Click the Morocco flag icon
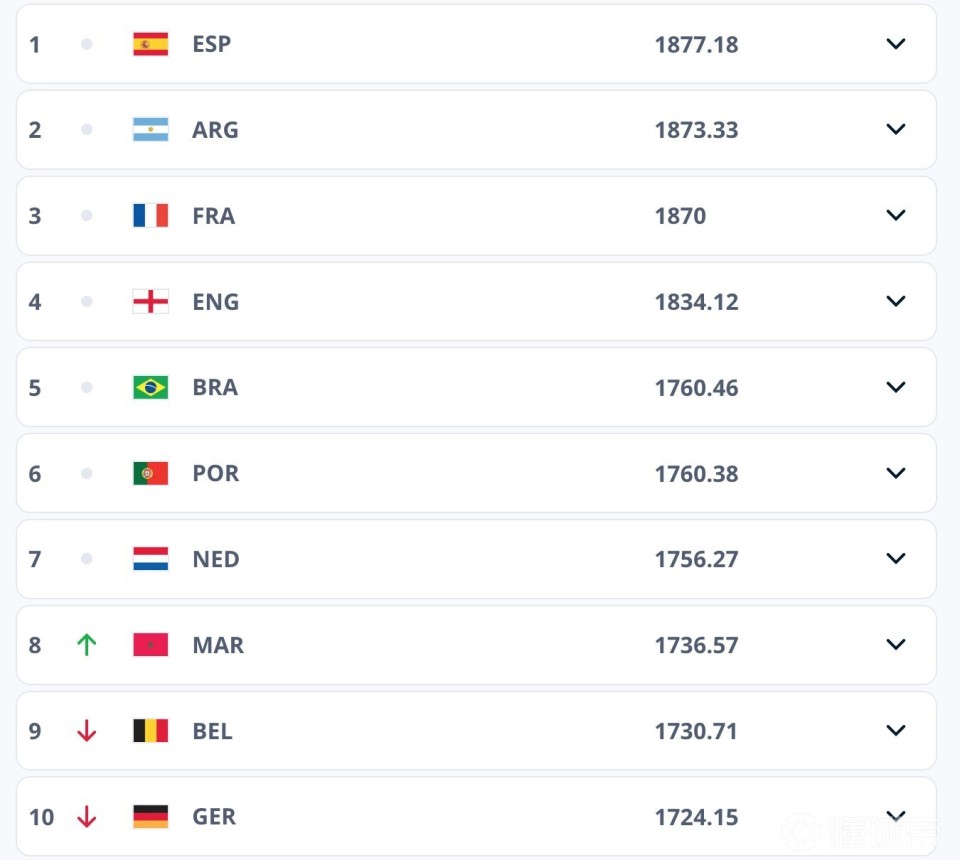The image size is (960, 860). [150, 645]
